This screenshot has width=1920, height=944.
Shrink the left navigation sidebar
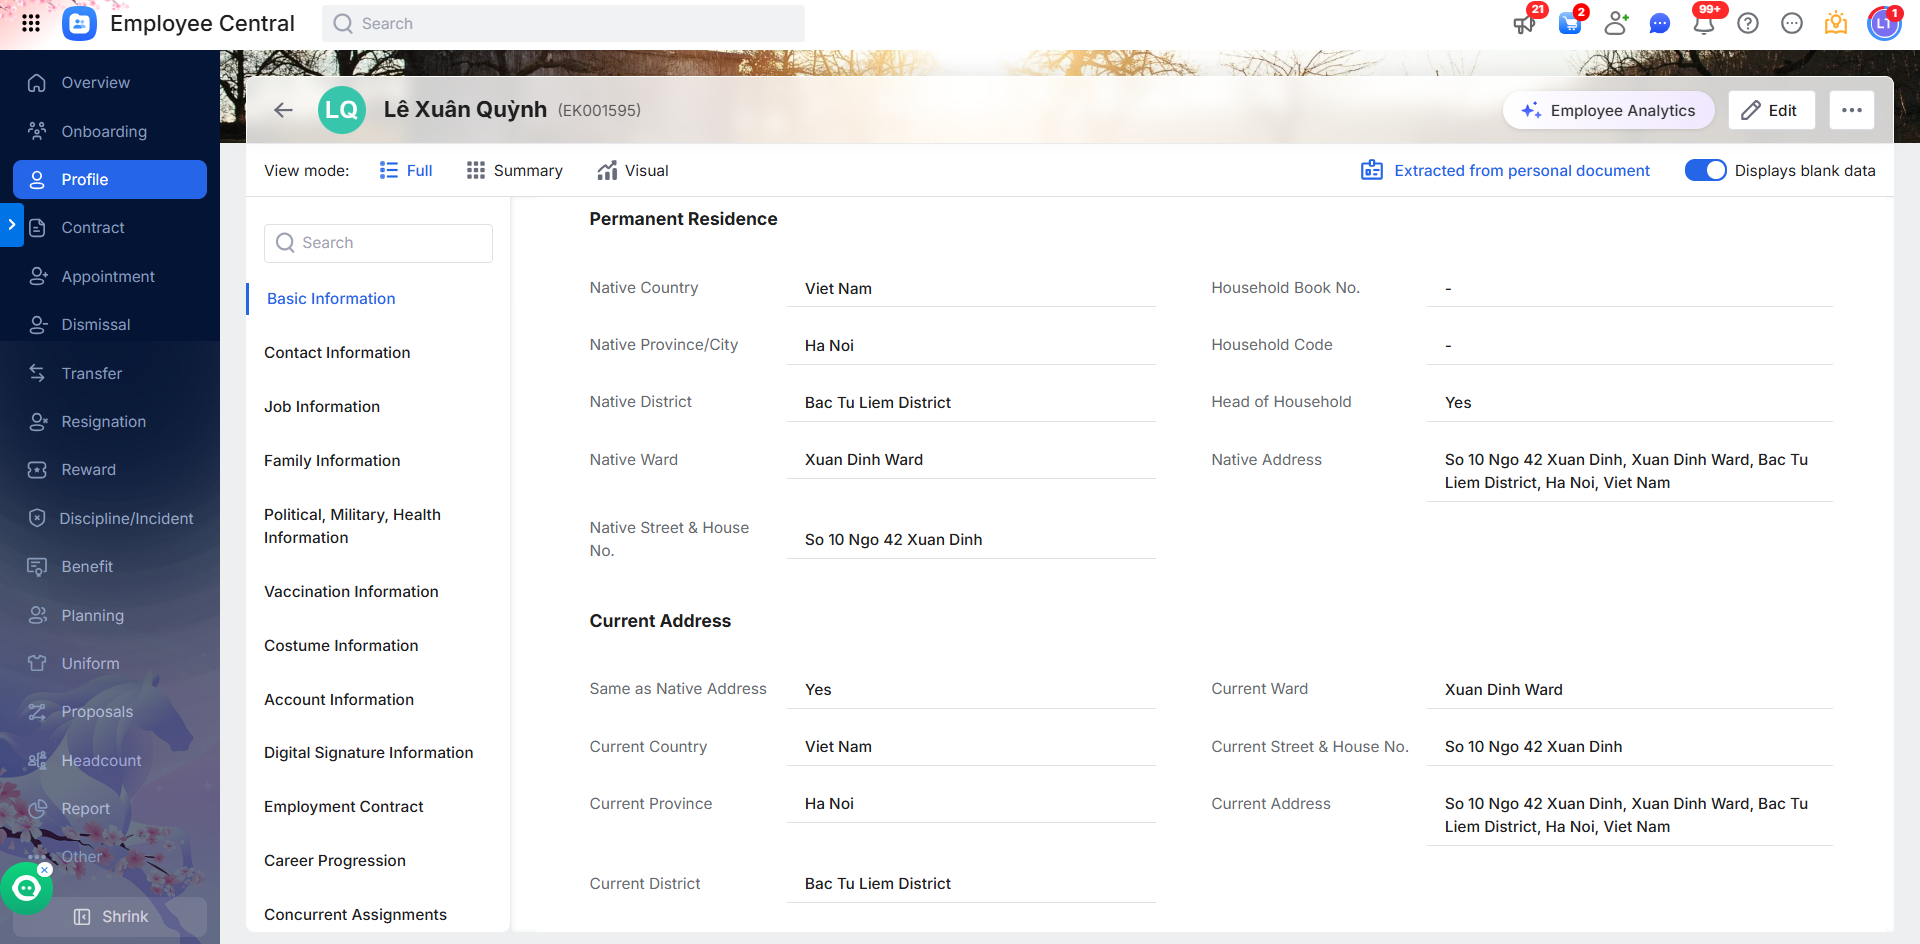tap(110, 917)
